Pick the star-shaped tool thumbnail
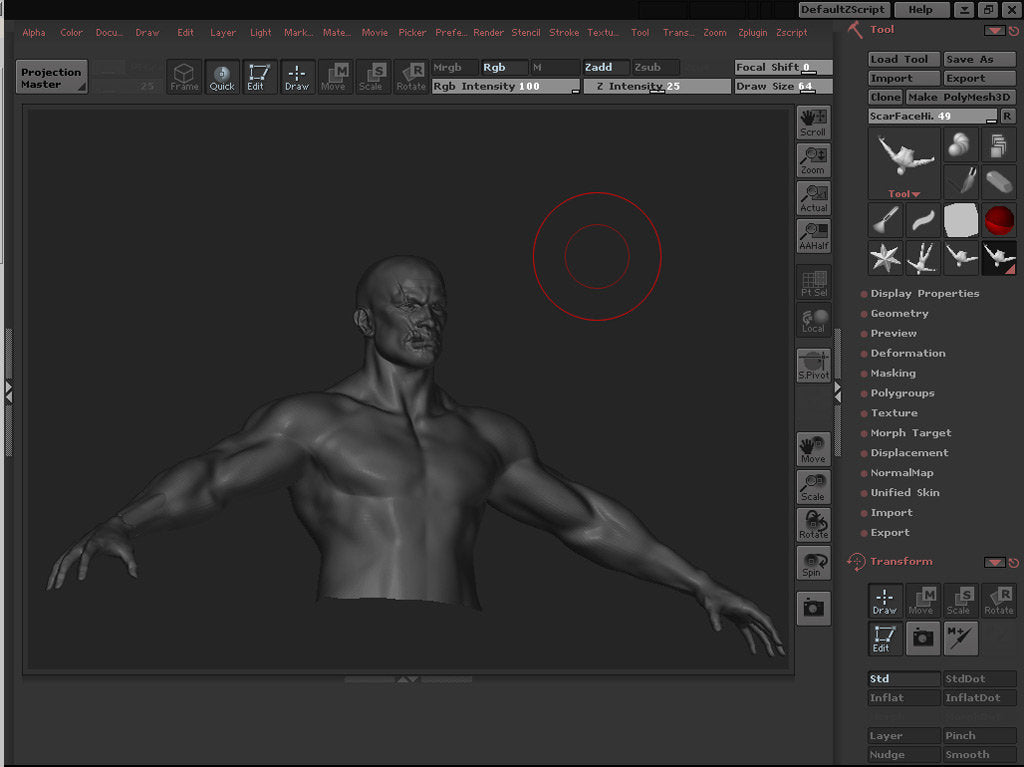 (x=885, y=258)
